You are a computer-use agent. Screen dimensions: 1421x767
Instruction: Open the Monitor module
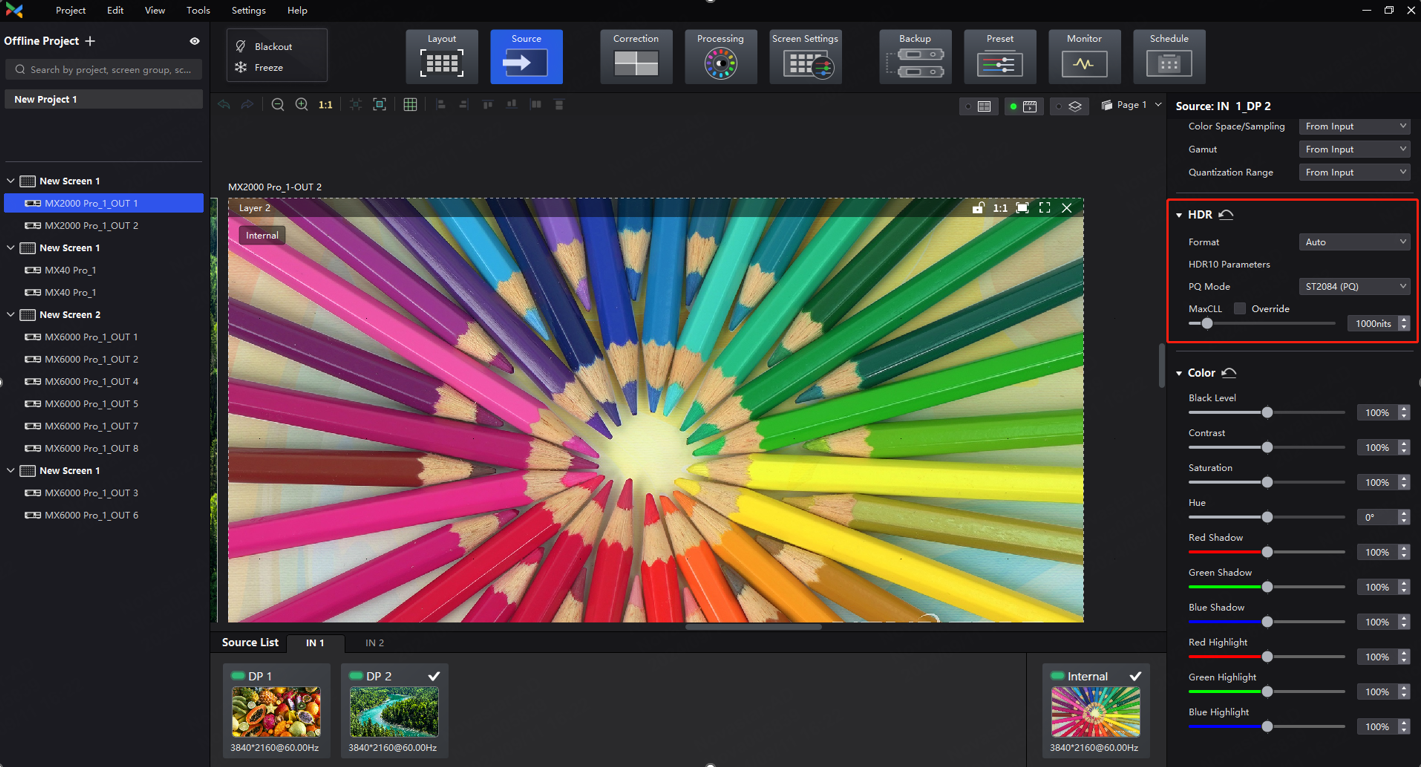(x=1084, y=56)
